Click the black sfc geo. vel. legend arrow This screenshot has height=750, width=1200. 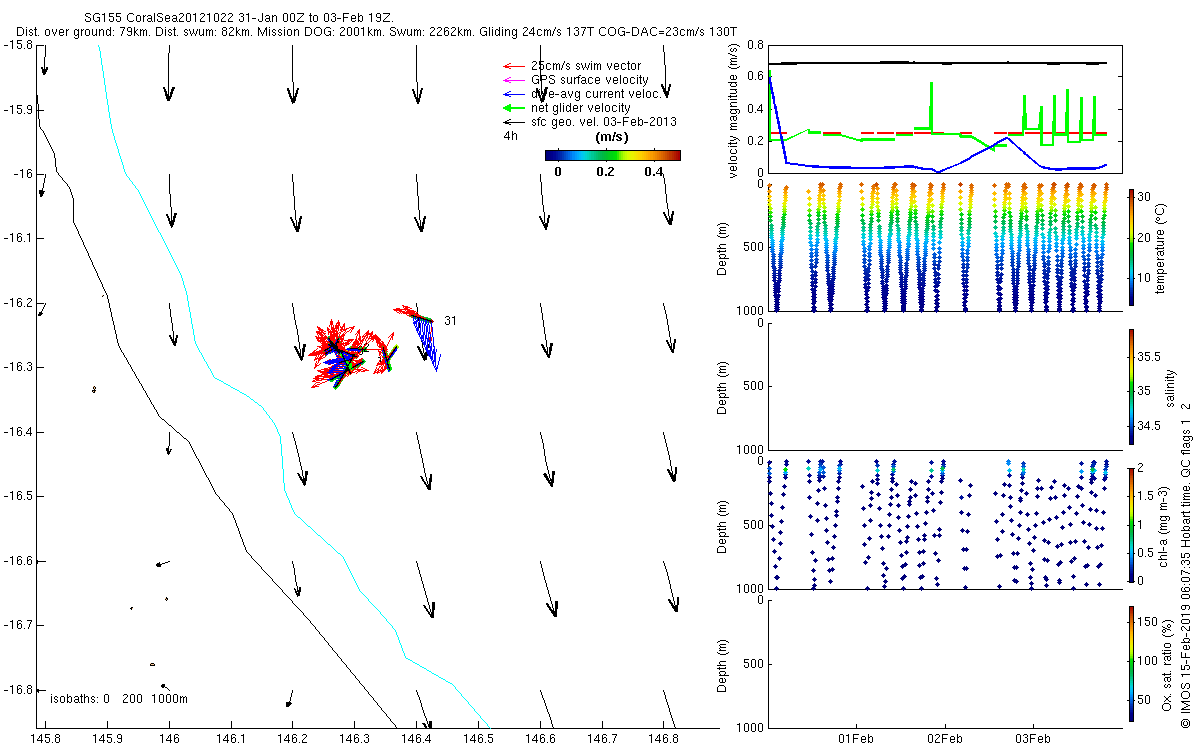coord(515,122)
